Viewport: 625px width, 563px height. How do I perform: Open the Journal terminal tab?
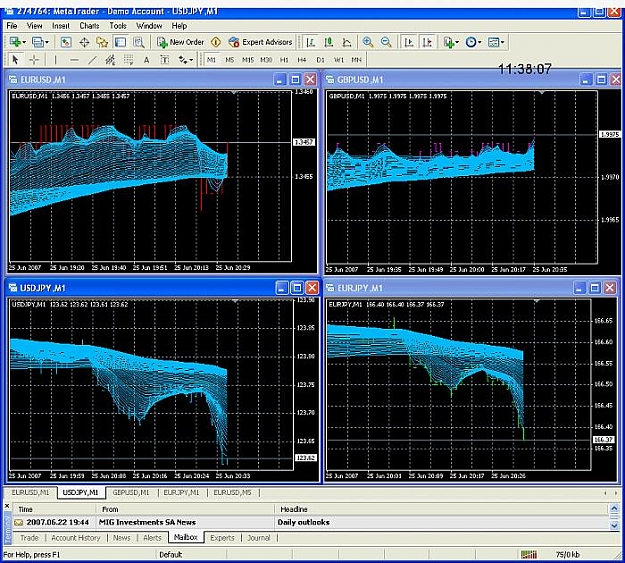tap(259, 538)
